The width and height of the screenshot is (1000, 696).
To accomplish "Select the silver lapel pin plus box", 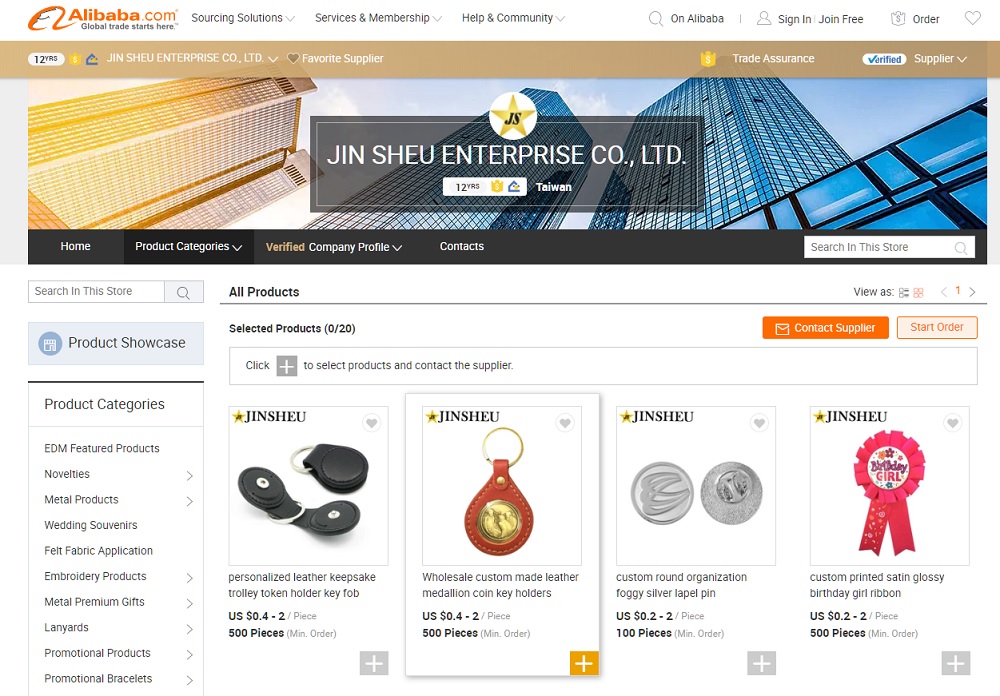I will (x=761, y=663).
